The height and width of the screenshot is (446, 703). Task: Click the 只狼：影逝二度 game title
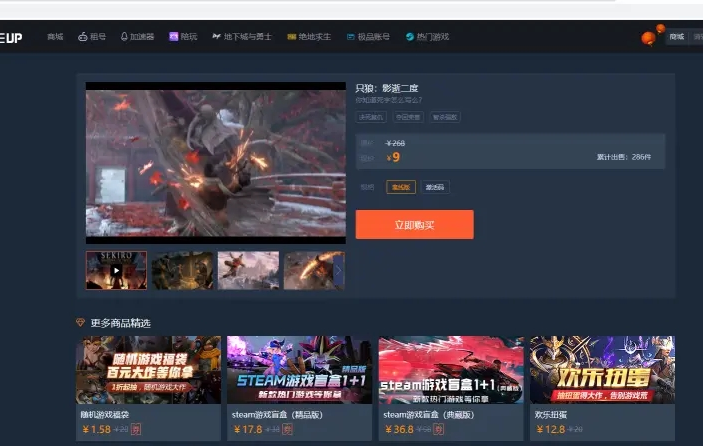pos(387,88)
